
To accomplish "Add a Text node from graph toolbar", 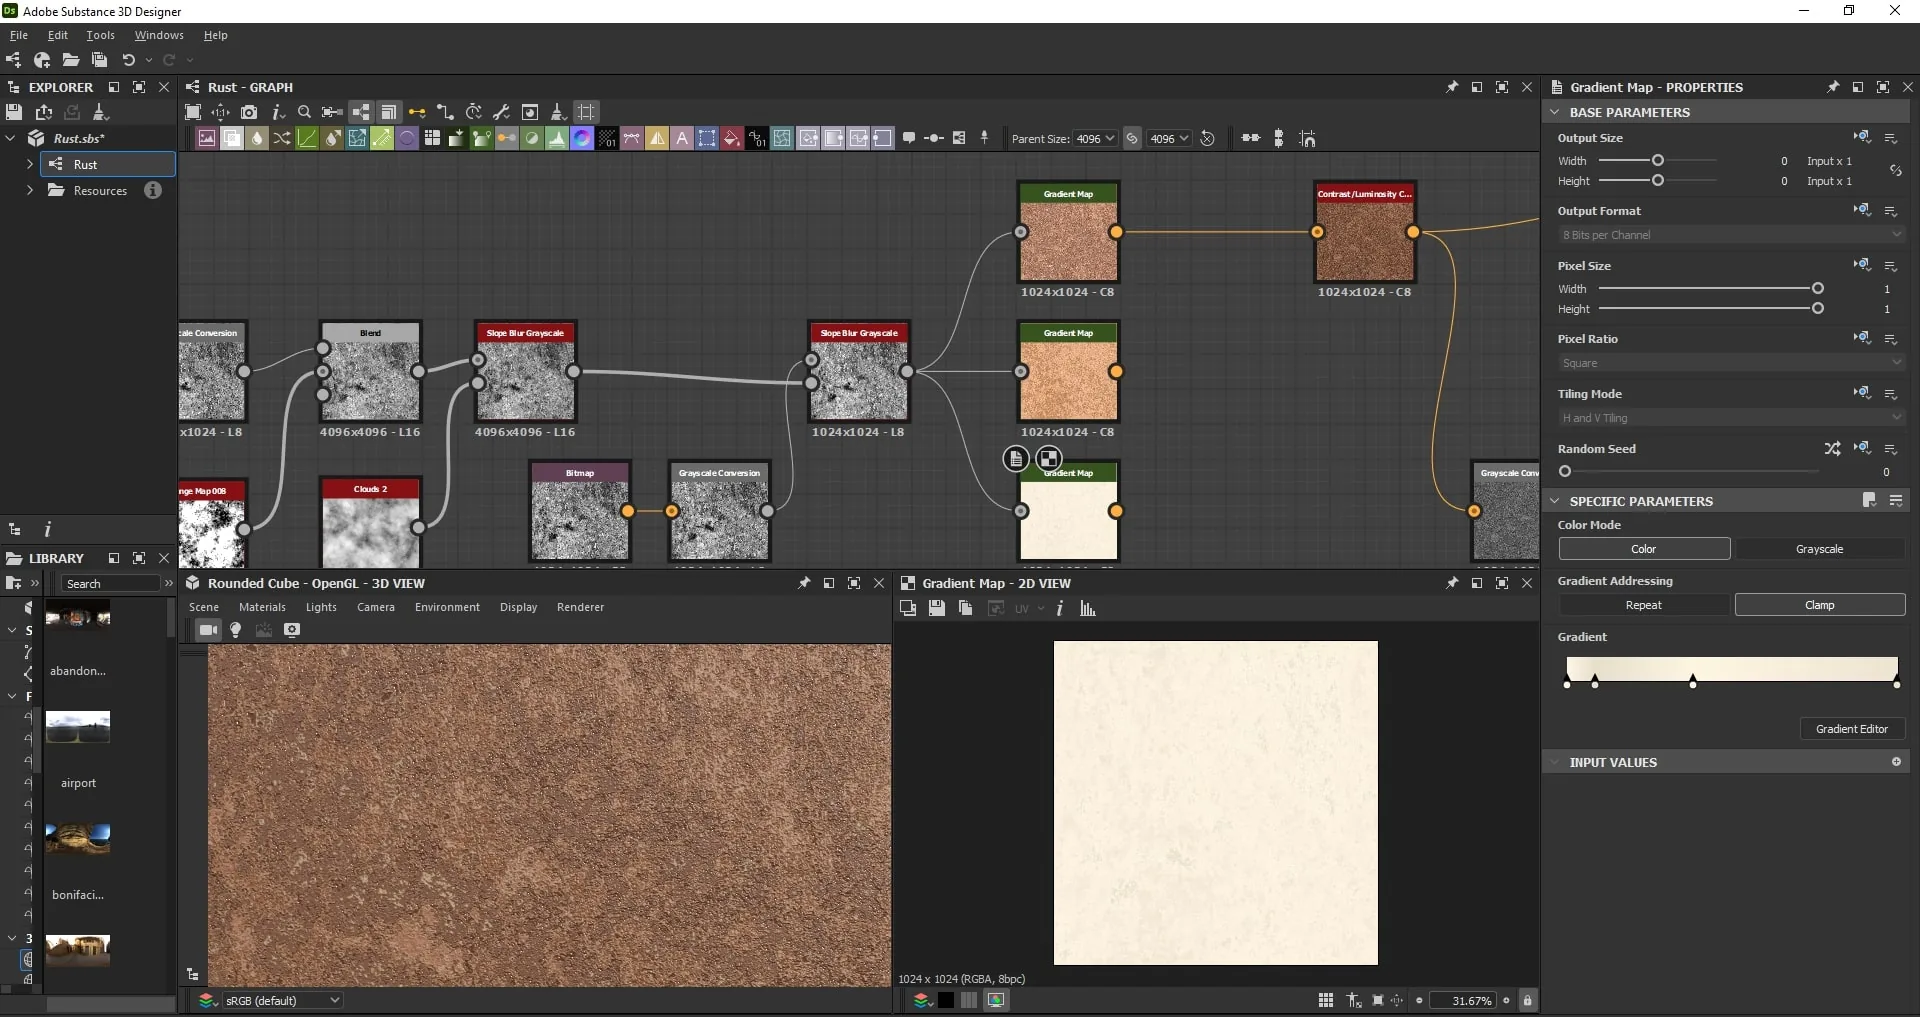I will pos(682,138).
